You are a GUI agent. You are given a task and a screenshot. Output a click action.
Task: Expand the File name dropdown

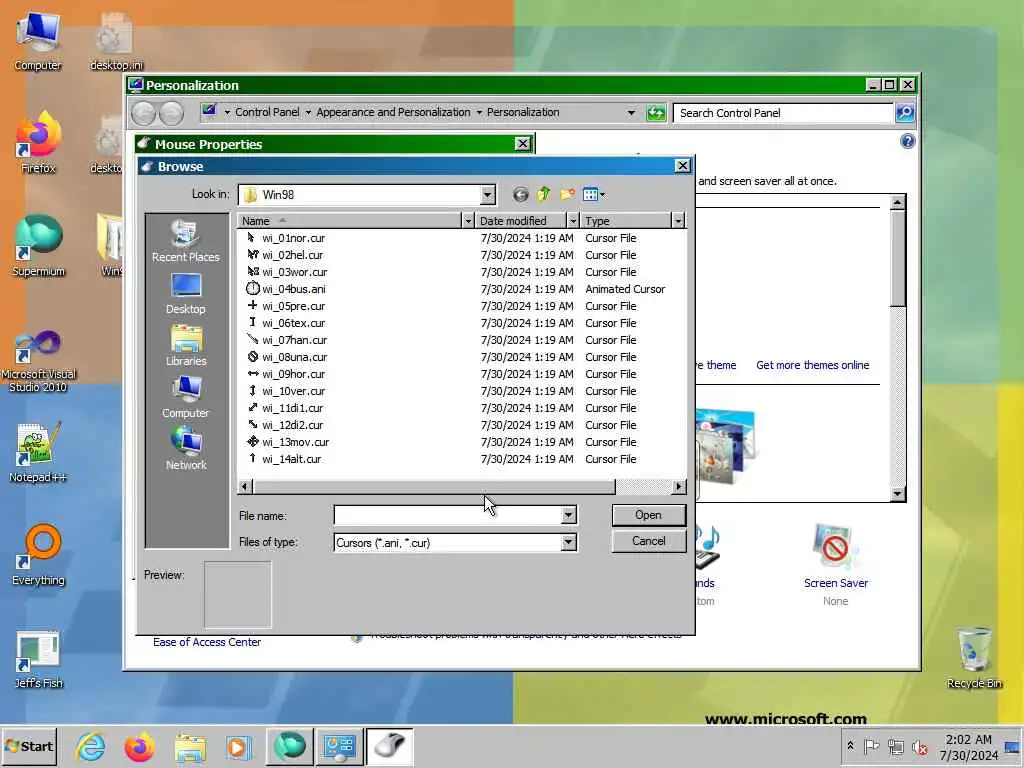click(568, 515)
